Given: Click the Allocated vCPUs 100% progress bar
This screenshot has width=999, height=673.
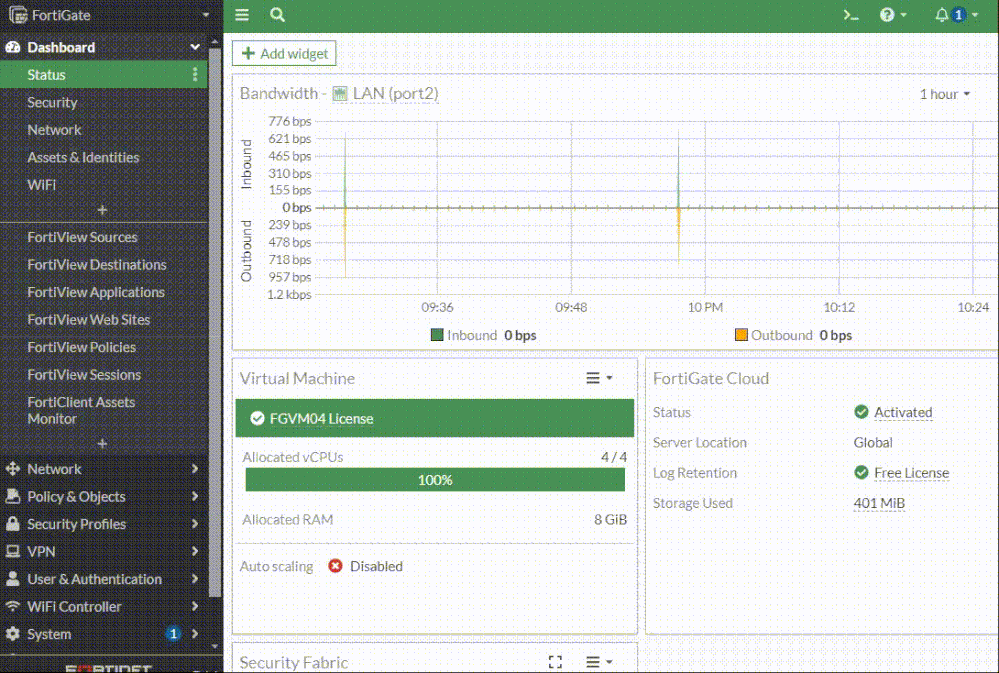Looking at the screenshot, I should click(435, 480).
